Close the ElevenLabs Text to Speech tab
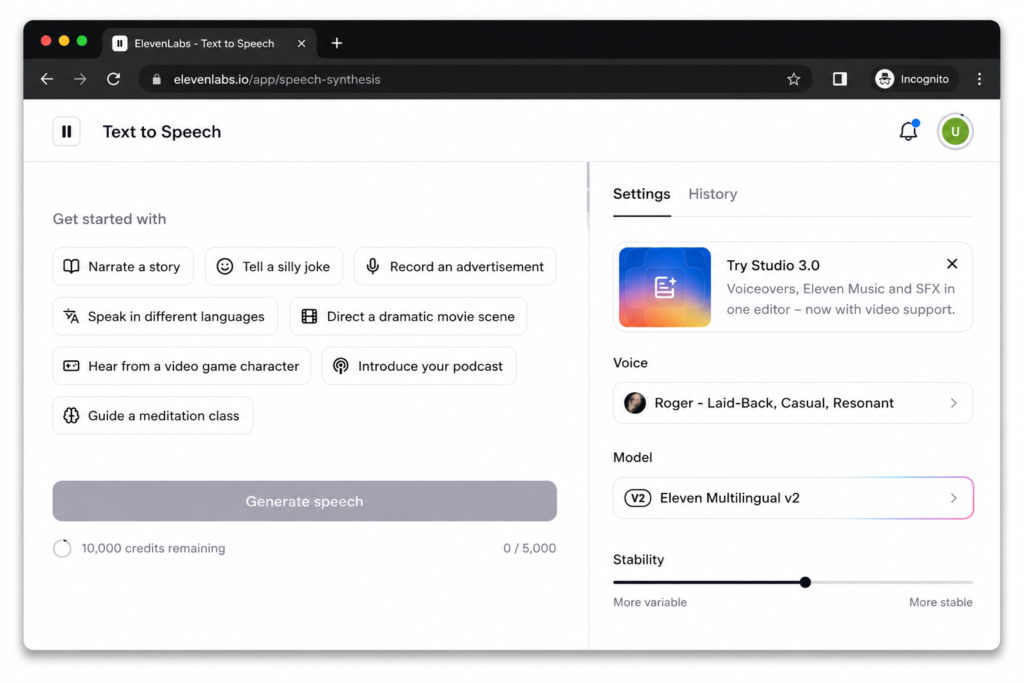Viewport: 1024px width, 683px height. [301, 43]
